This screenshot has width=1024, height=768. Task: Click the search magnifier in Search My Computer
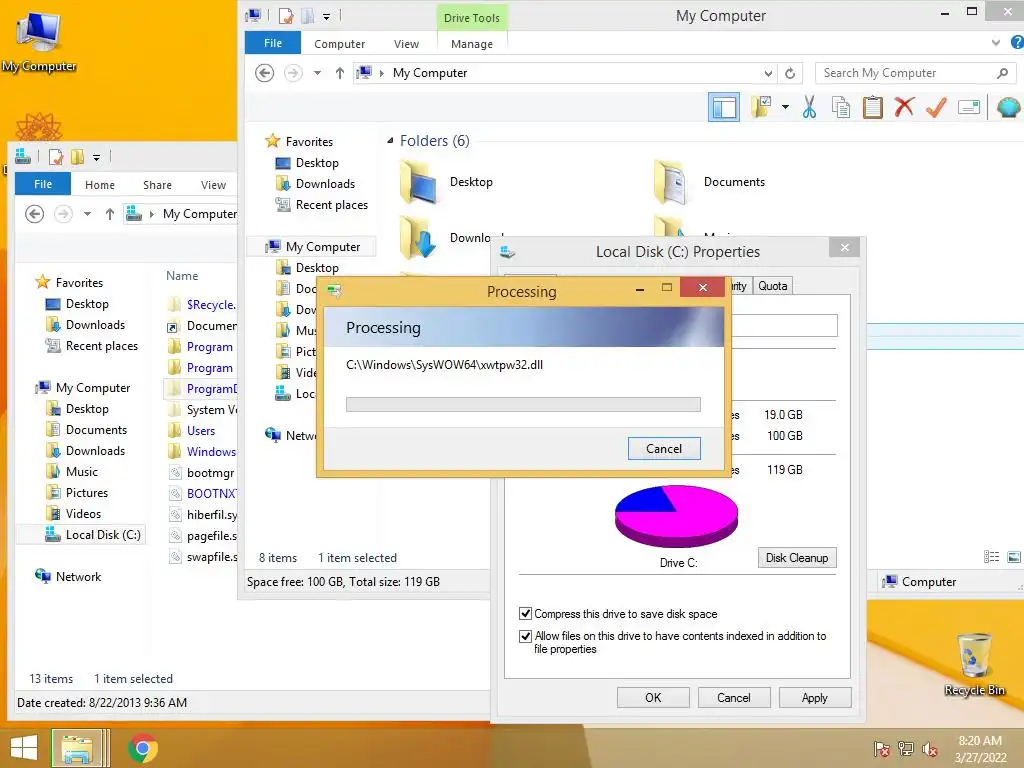coord(1002,73)
